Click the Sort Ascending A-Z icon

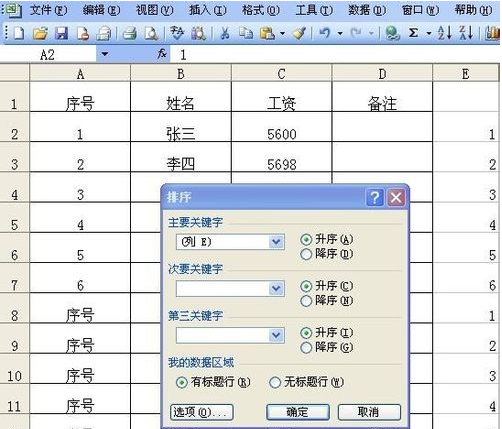coord(445,33)
